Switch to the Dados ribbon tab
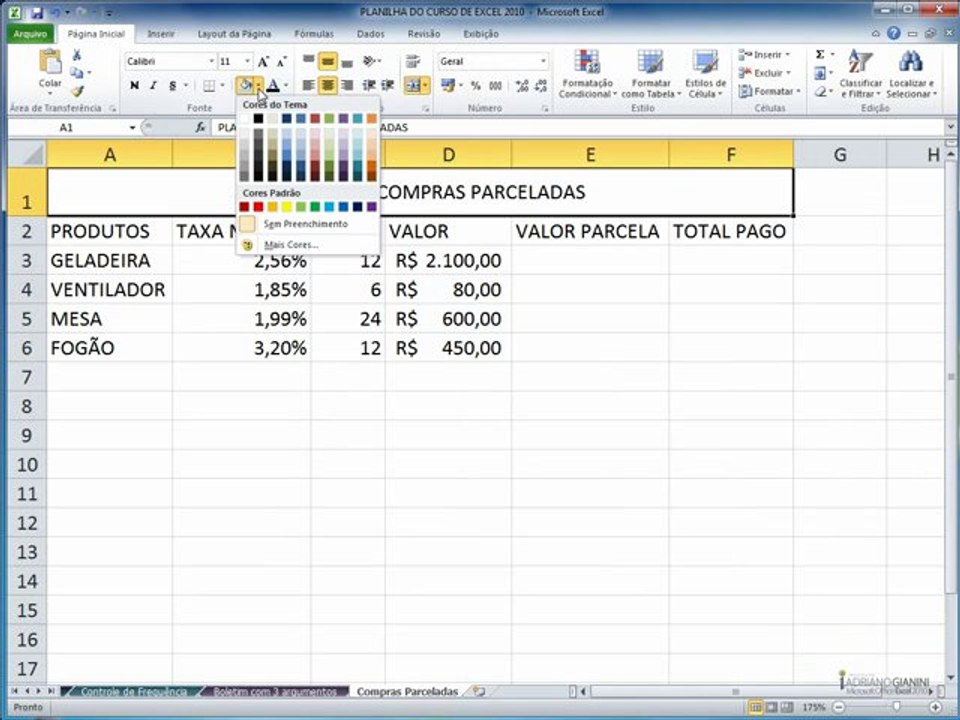This screenshot has height=720, width=960. click(x=370, y=34)
